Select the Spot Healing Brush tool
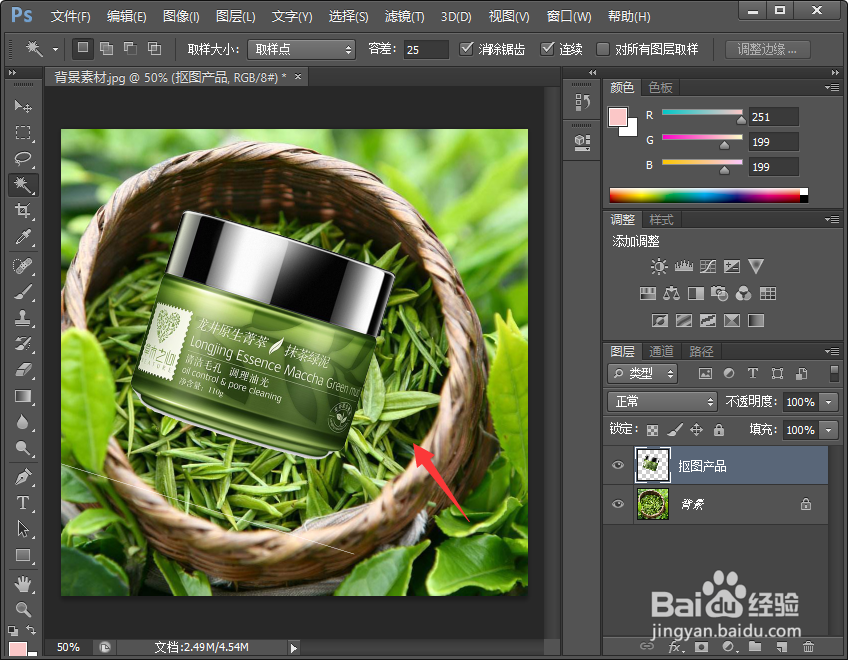 23,266
